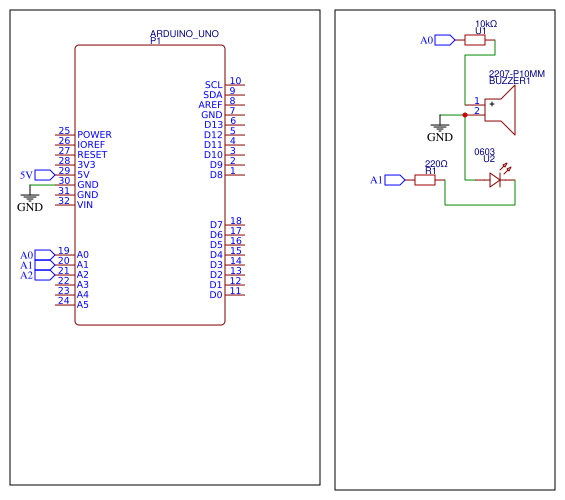This screenshot has height=500, width=565.
Task: Click the ARDUINO_UNO component name label
Action: 184,34
